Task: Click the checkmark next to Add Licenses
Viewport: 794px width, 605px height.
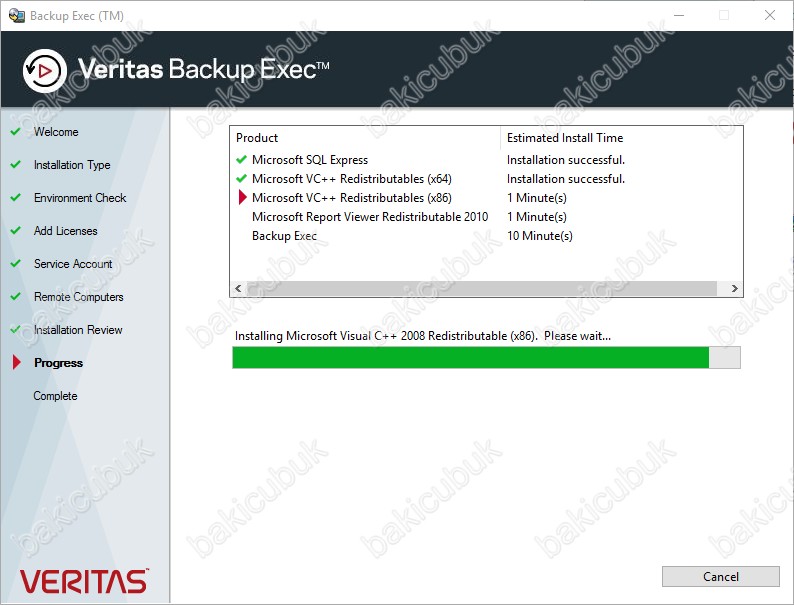Action: point(16,230)
